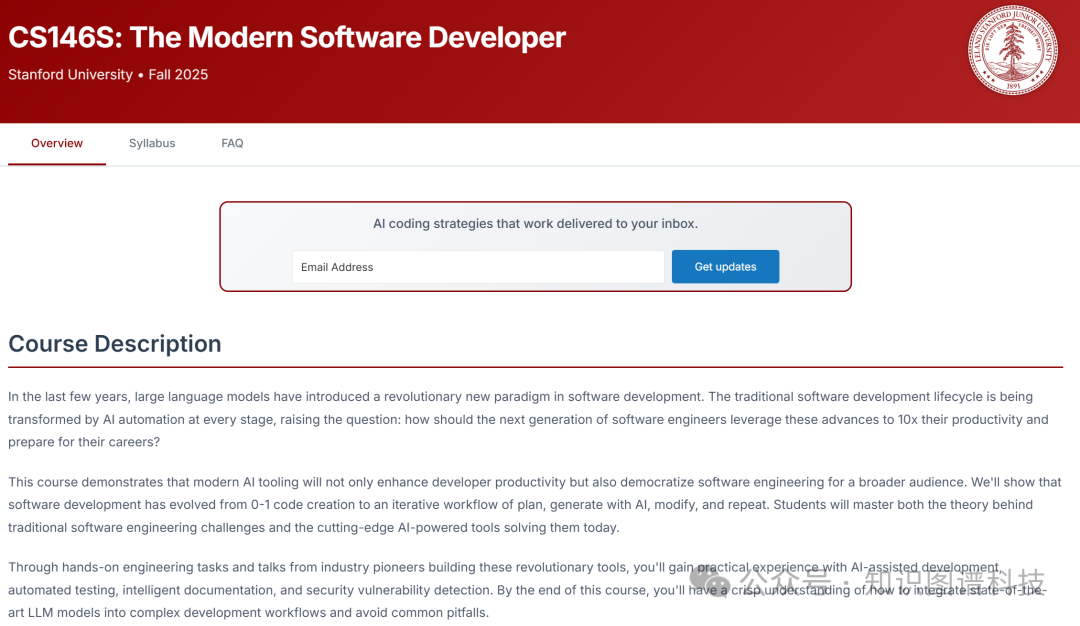Screen dimensions: 1080x626
Task: Click the Get updates button
Action: pos(725,267)
